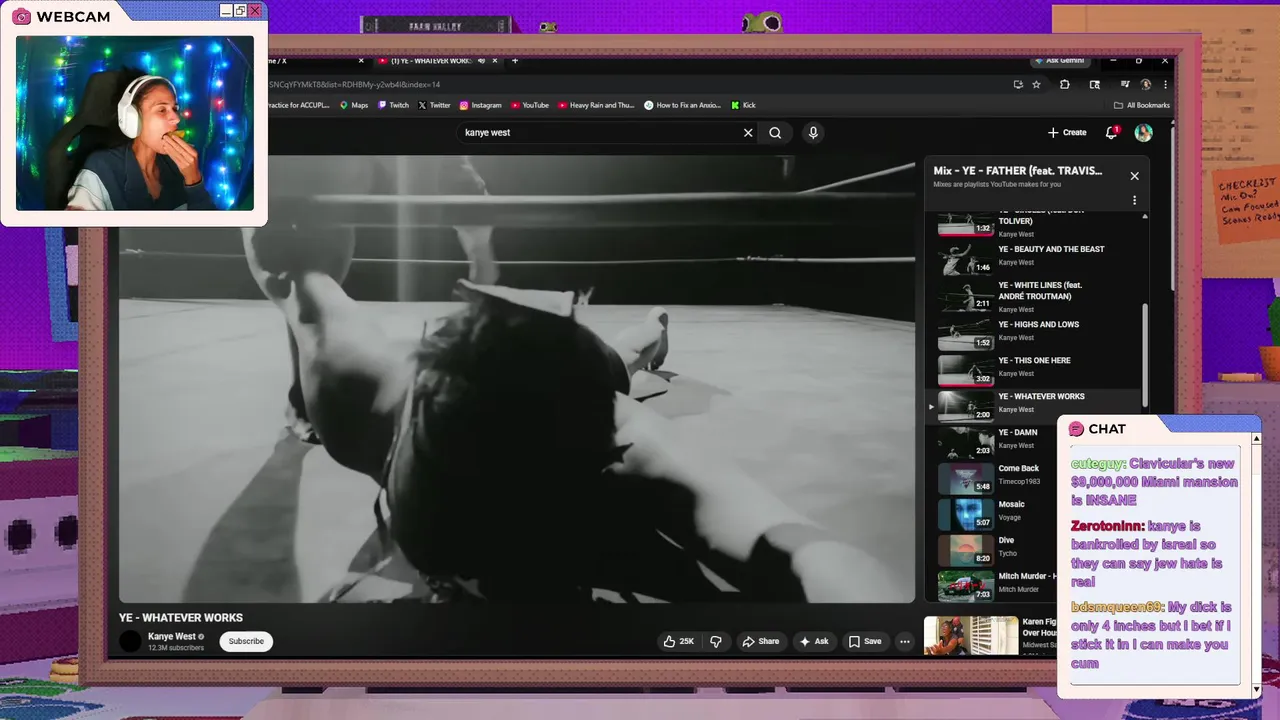
Task: Close the YE - WHATEVER WORKS tab
Action: tap(497, 61)
